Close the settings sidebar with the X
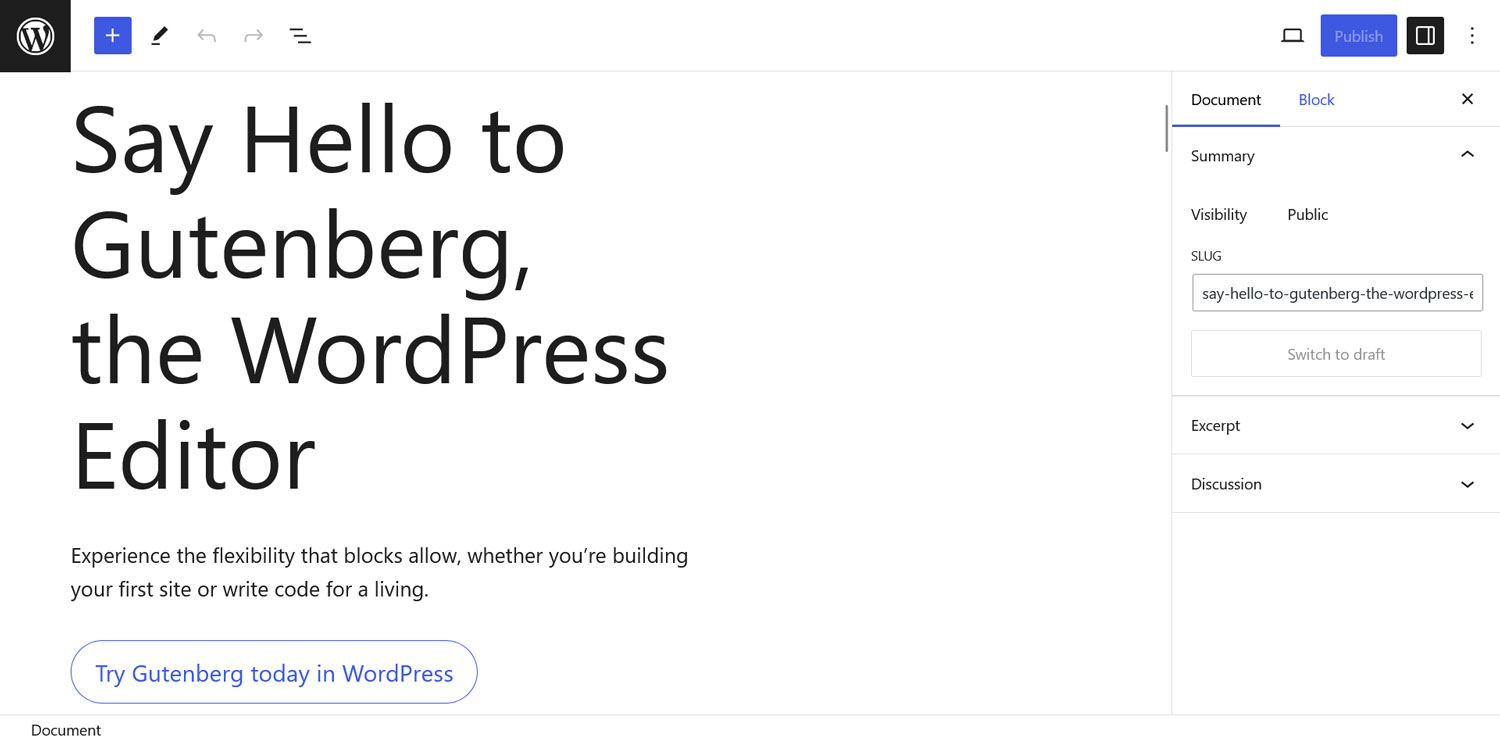 point(1467,99)
